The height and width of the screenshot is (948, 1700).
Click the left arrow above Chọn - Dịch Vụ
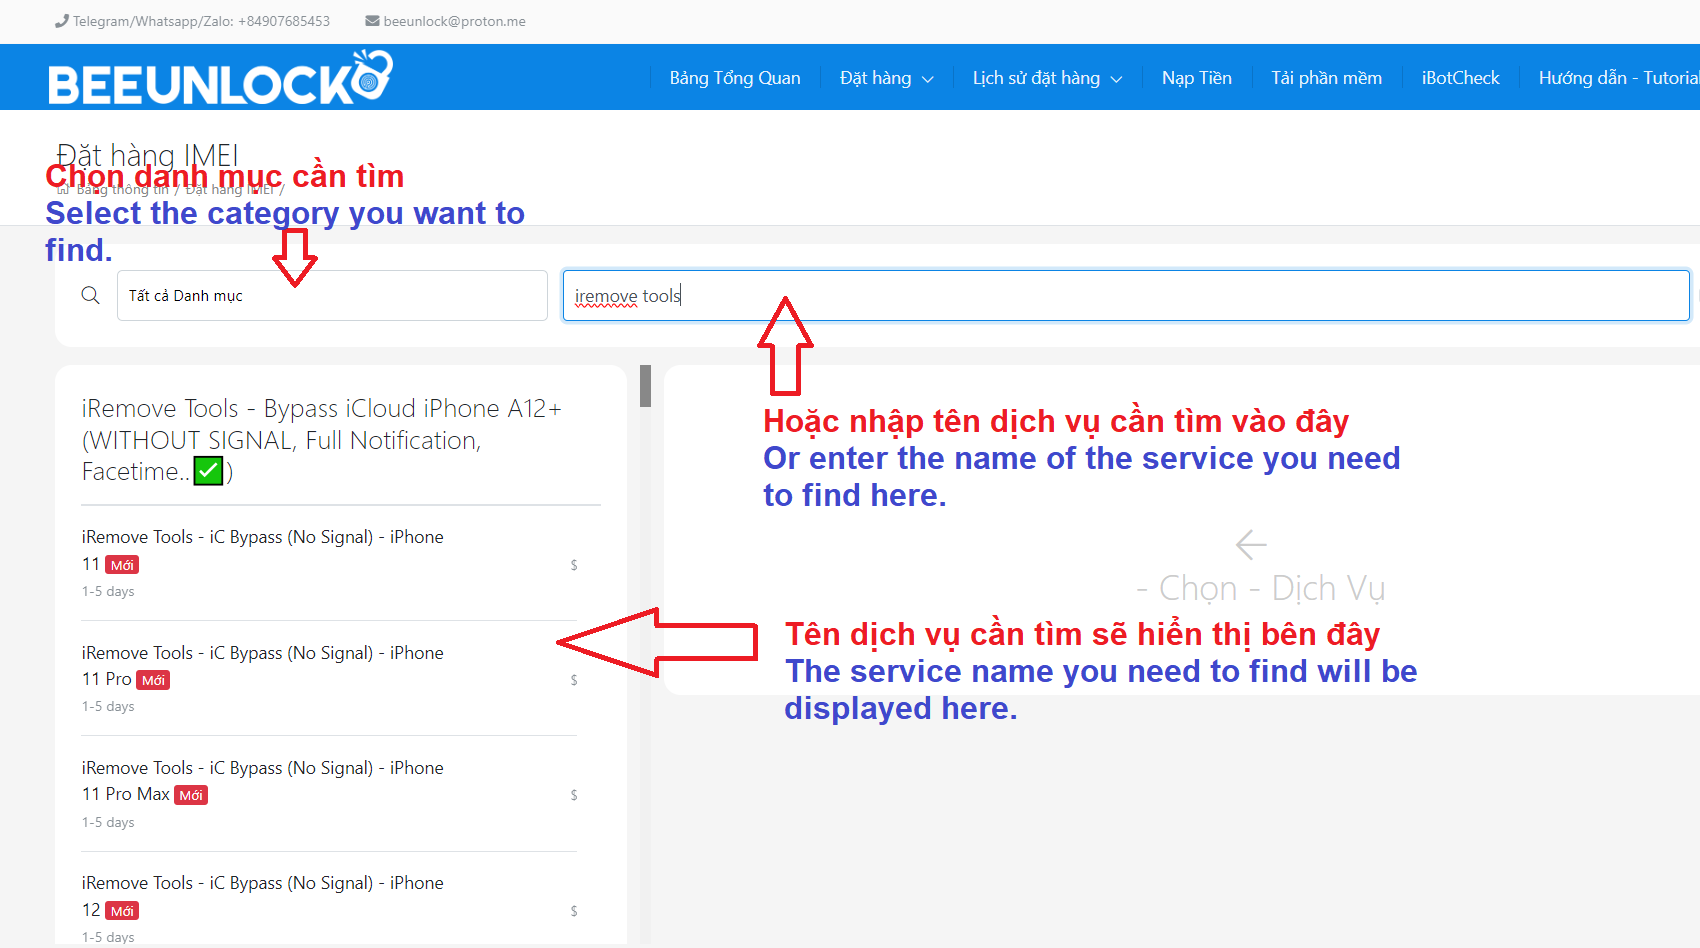coord(1251,544)
